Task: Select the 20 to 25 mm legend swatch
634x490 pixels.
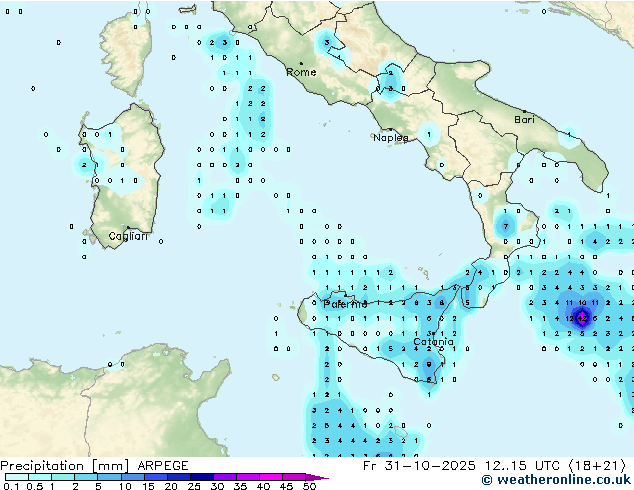Action: (x=178, y=477)
